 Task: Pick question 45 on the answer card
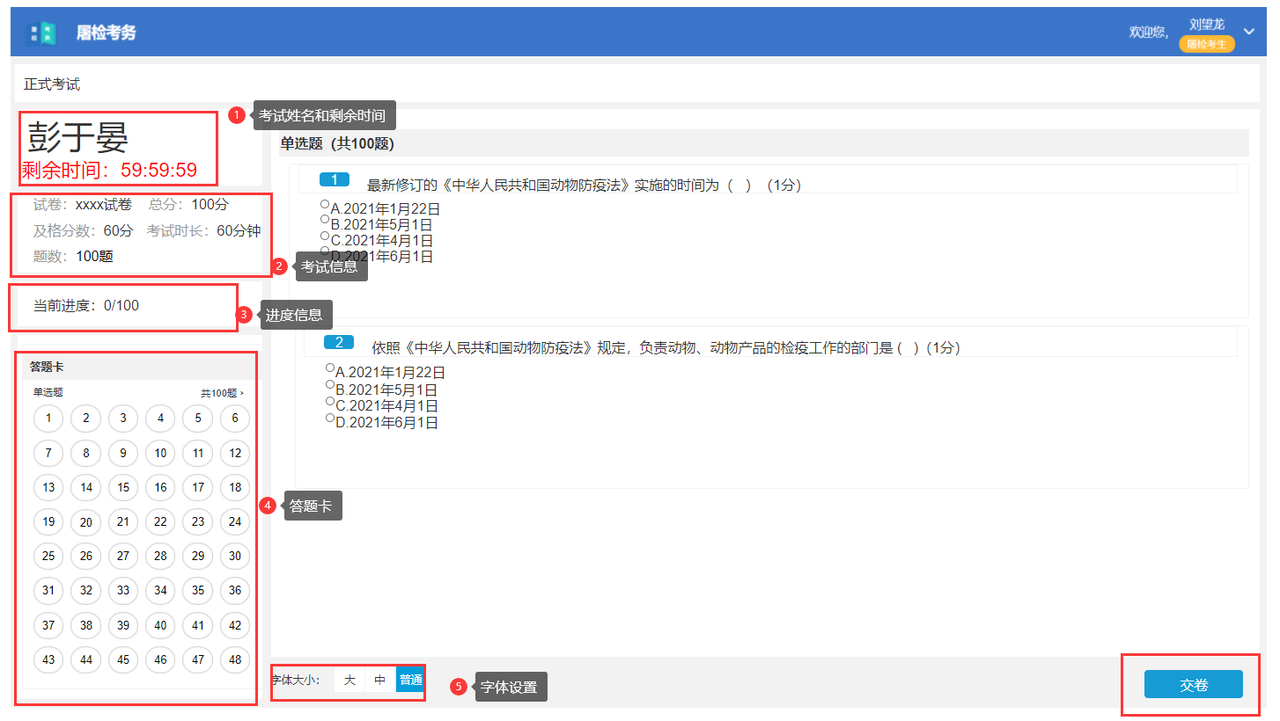point(123,660)
